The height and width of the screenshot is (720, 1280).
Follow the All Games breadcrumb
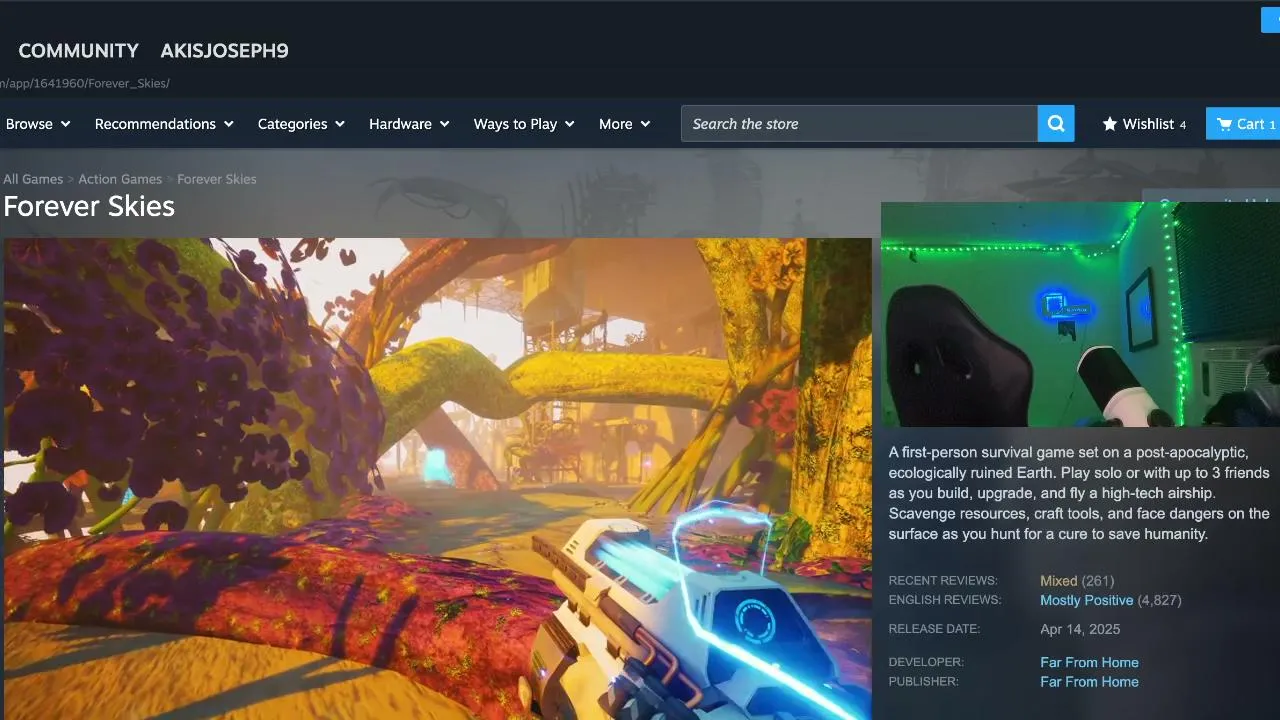coord(33,179)
